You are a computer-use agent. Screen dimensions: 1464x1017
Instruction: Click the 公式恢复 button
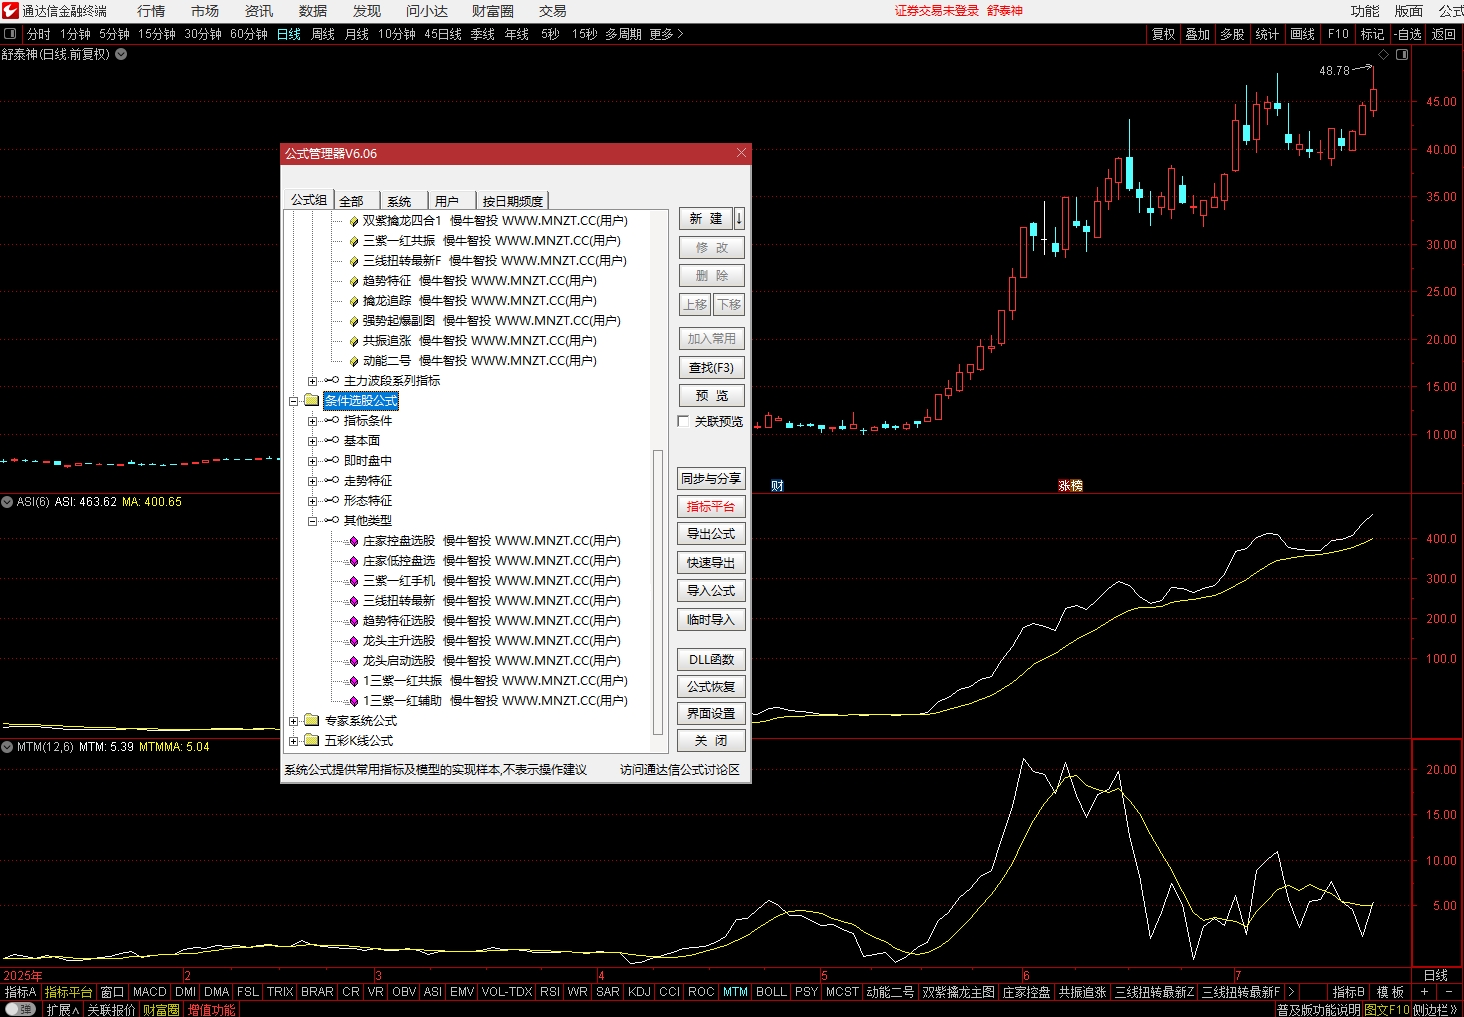click(711, 687)
